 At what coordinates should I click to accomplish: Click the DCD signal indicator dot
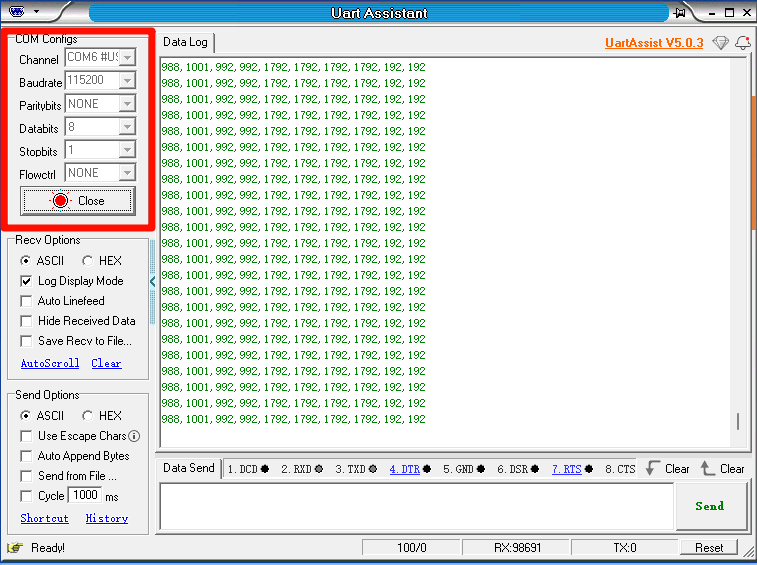click(x=265, y=469)
